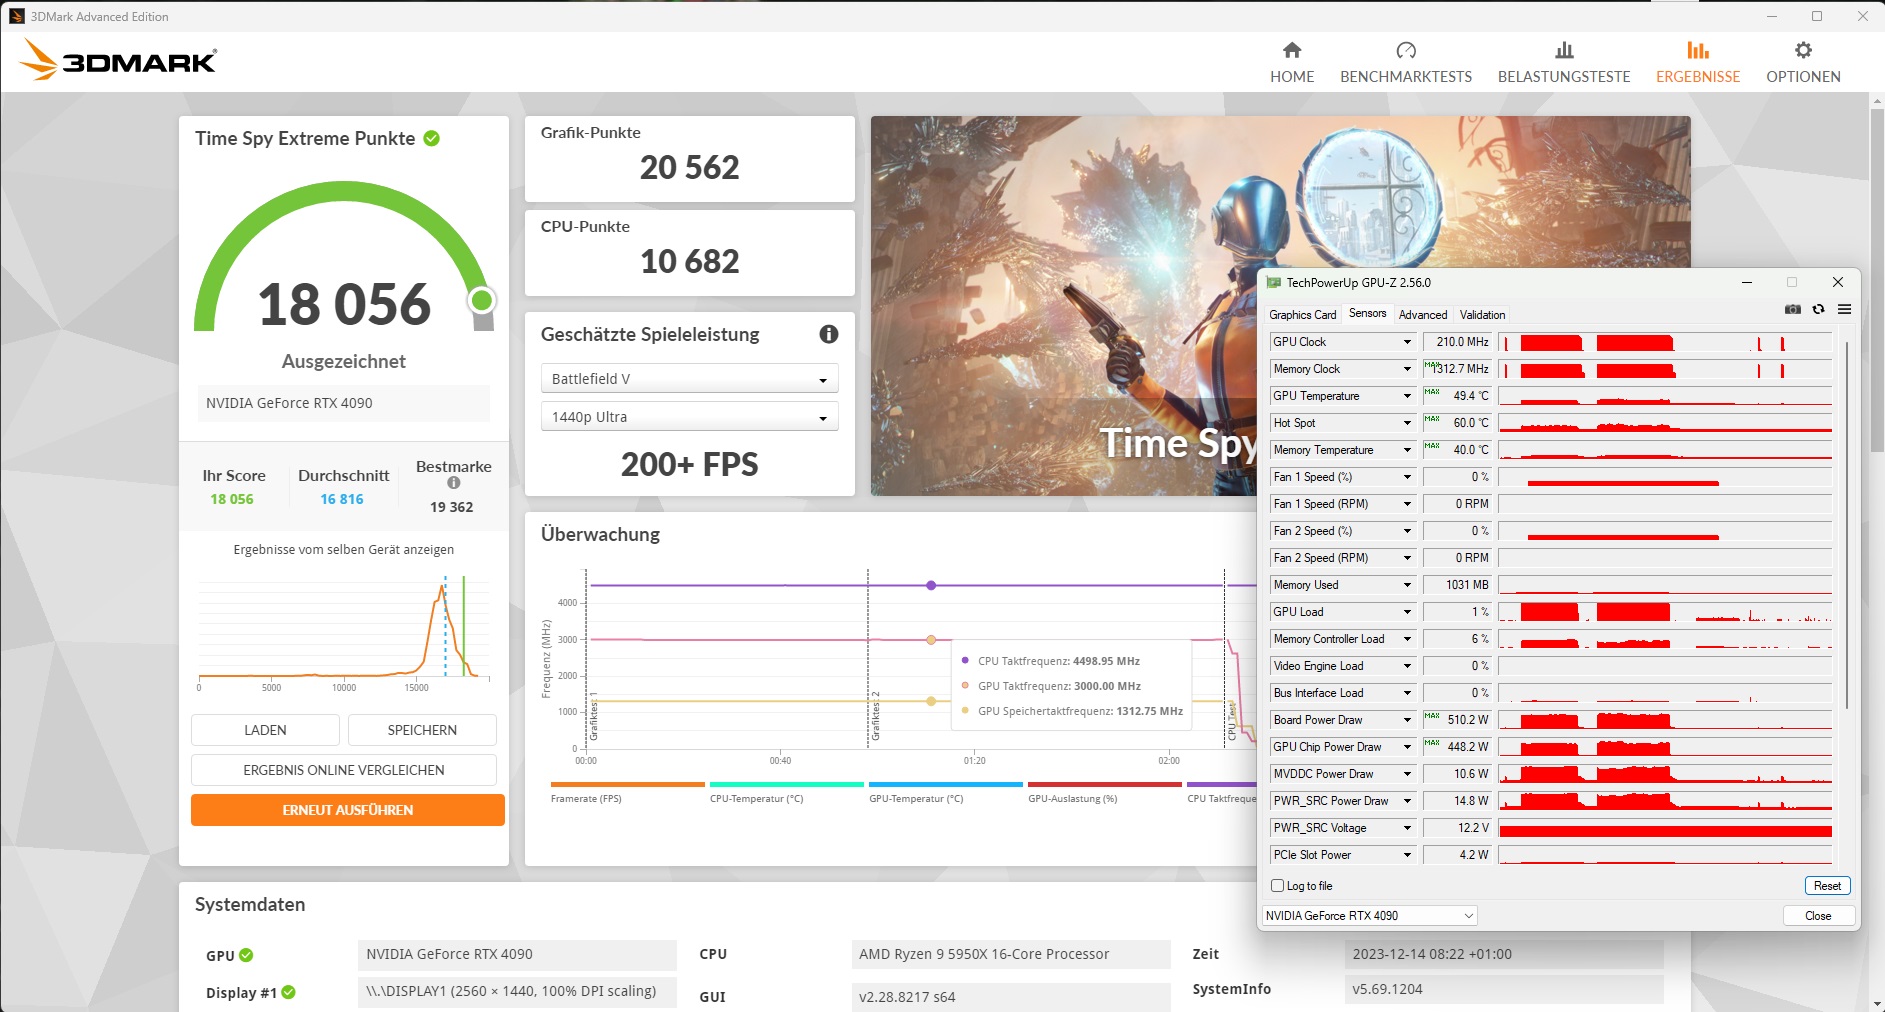Enable Log to file checkbox in GPU-Z
1885x1012 pixels.
1277,886
